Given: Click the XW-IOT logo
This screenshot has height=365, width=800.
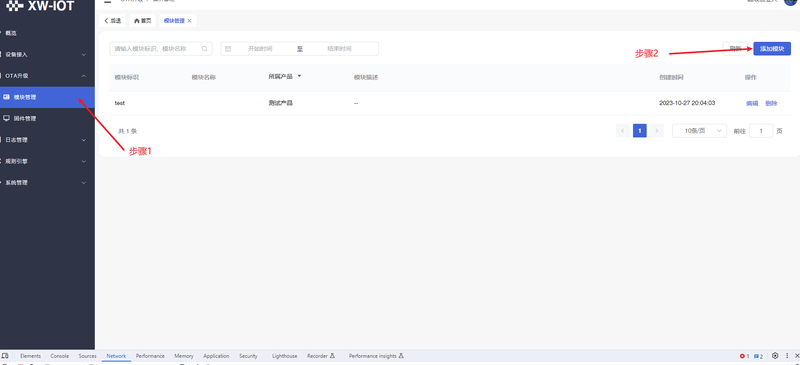Looking at the screenshot, I should pyautogui.click(x=40, y=6).
